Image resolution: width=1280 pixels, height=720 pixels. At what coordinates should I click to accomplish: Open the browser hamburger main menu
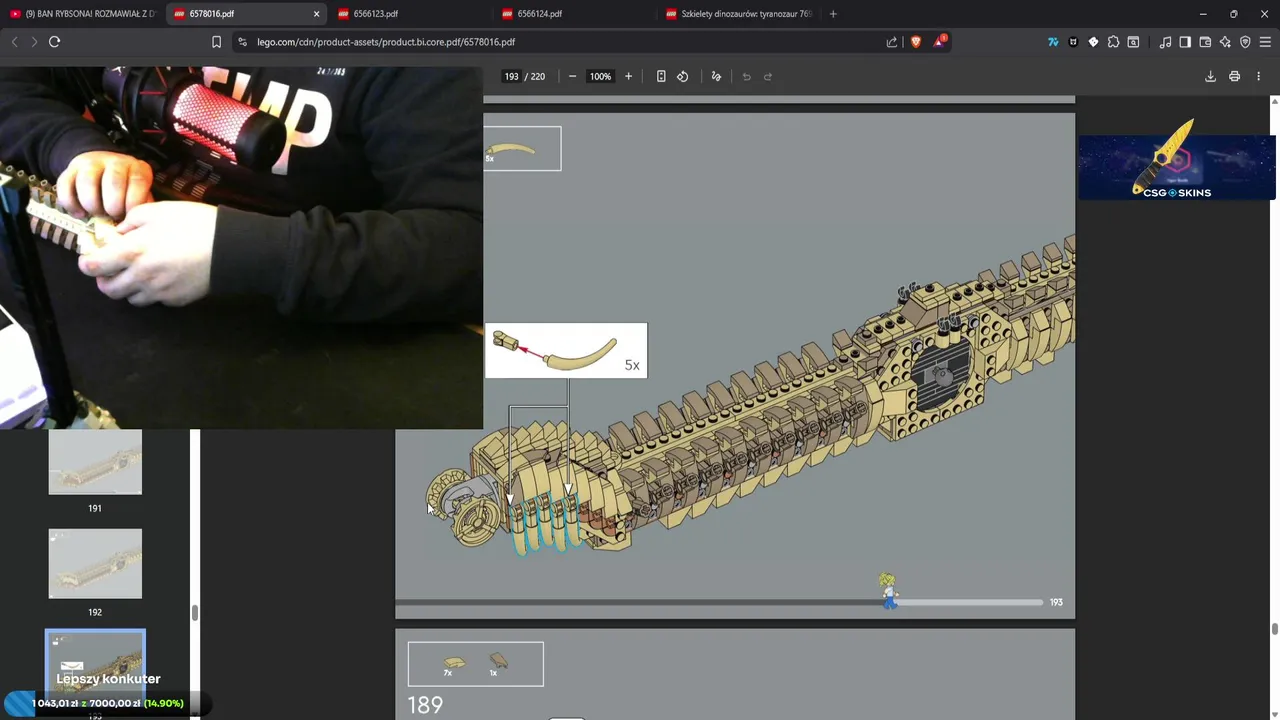coord(1265,42)
